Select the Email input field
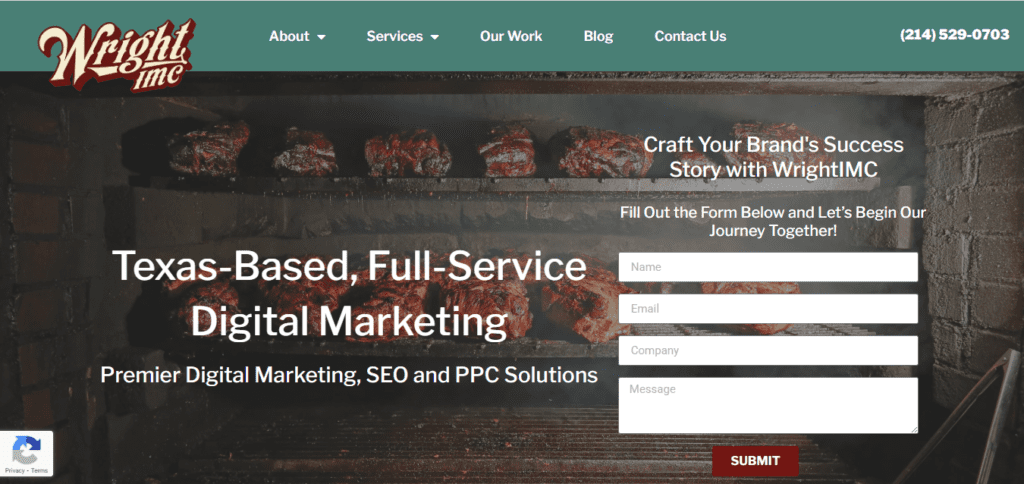This screenshot has width=1024, height=484. 768,309
